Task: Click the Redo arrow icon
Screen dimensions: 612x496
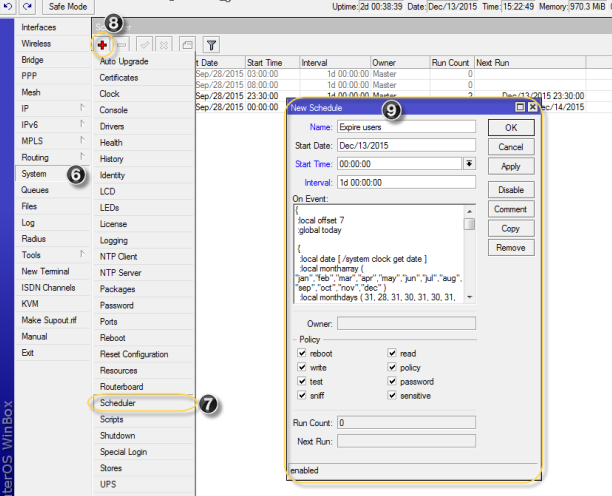Action: [x=28, y=7]
